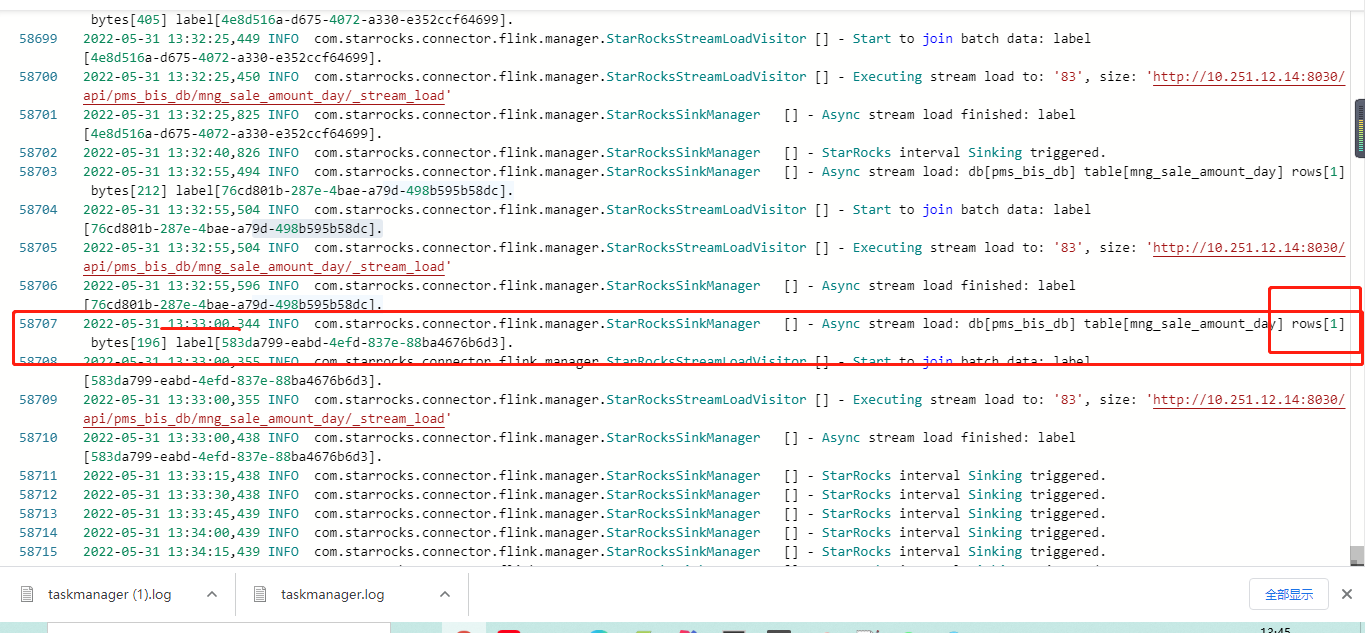Click line number 58703
Viewport: 1365px width, 633px height.
[x=38, y=171]
